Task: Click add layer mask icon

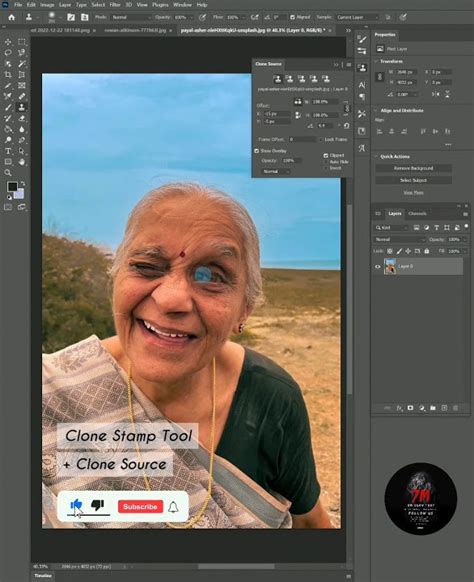Action: click(x=410, y=408)
